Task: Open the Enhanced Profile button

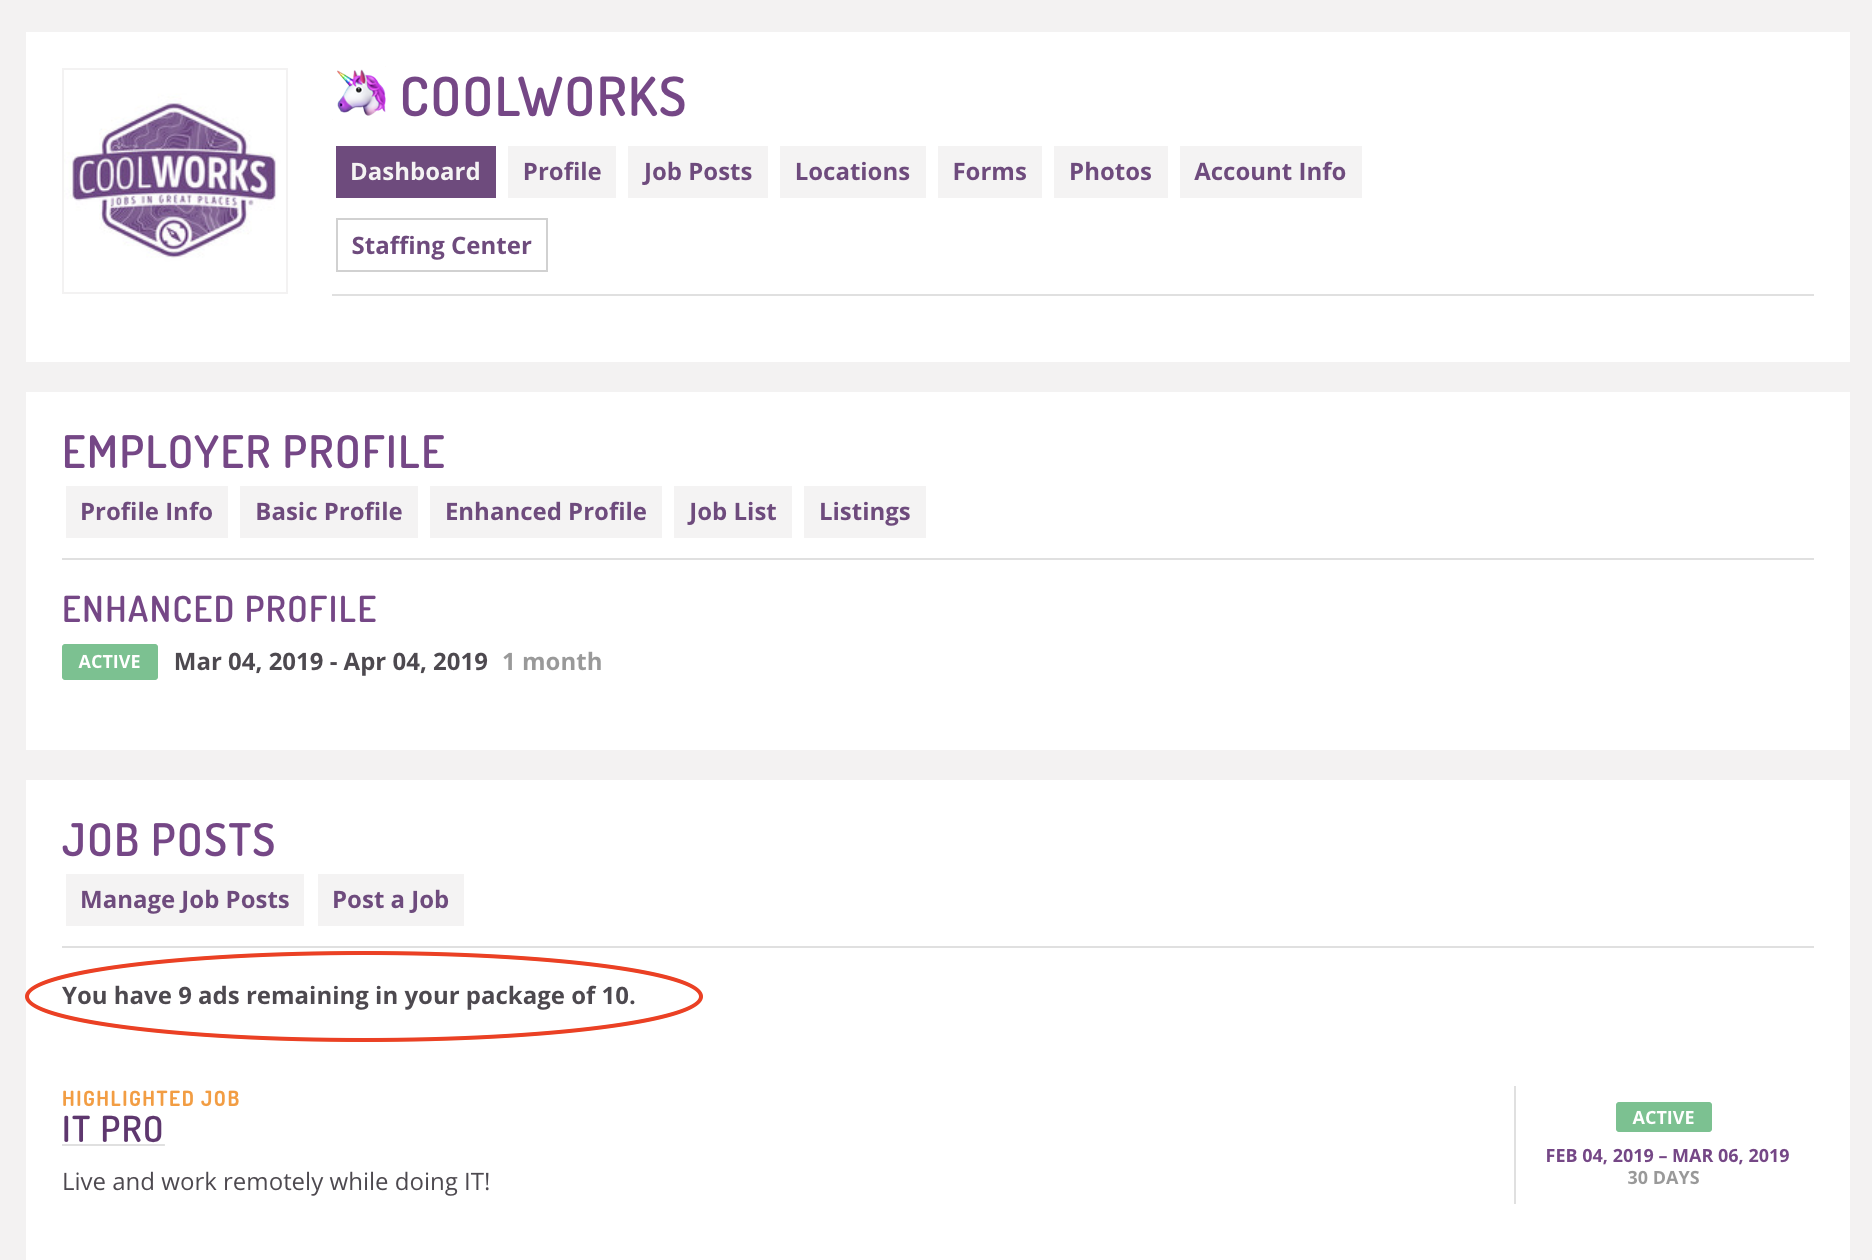Action: click(546, 512)
